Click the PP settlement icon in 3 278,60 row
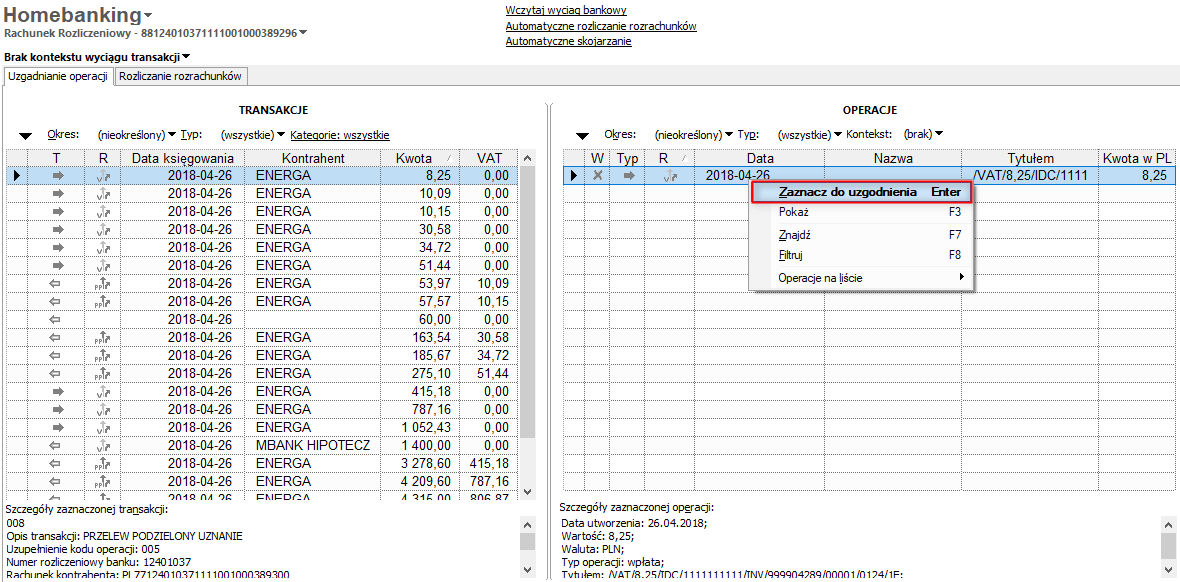This screenshot has height=582, width=1180. pos(103,465)
